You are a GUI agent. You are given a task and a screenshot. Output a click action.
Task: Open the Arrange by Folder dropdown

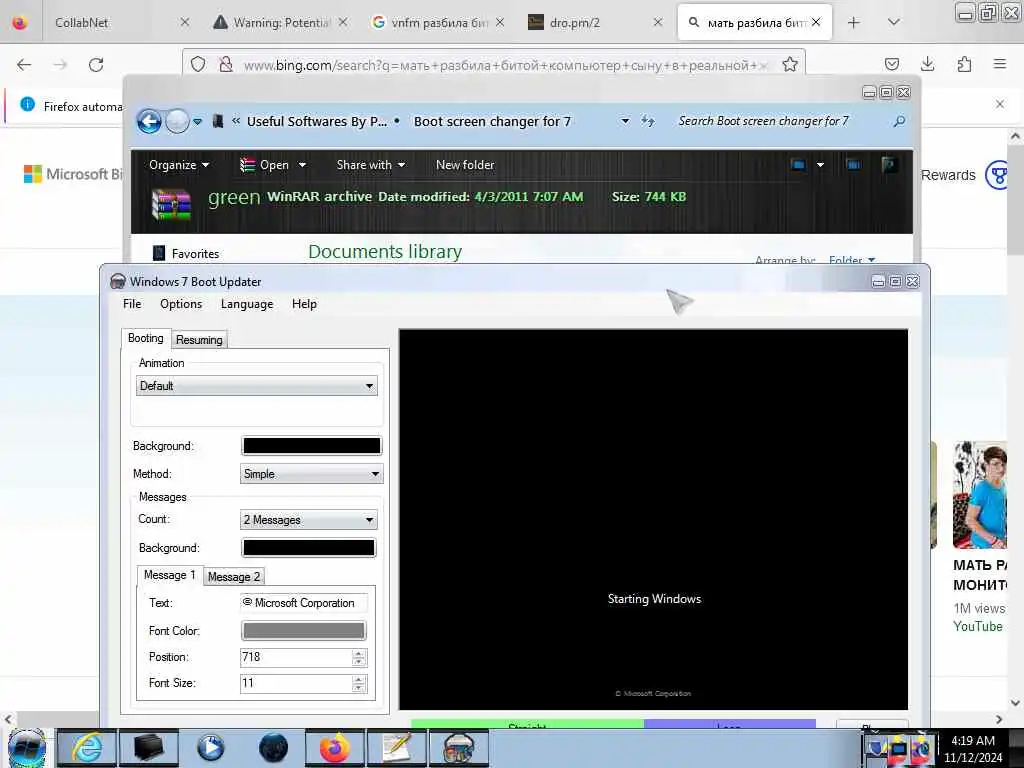(852, 260)
